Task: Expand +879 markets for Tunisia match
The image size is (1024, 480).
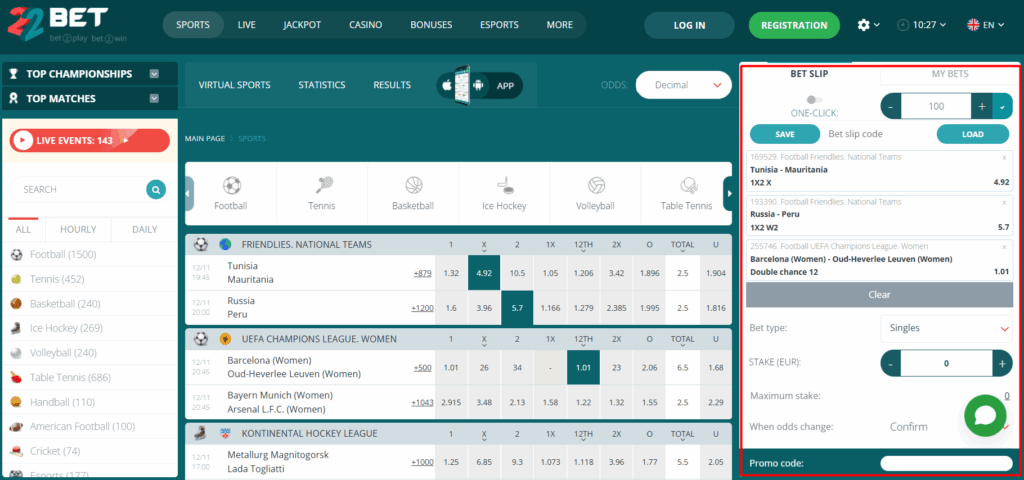Action: [422, 273]
